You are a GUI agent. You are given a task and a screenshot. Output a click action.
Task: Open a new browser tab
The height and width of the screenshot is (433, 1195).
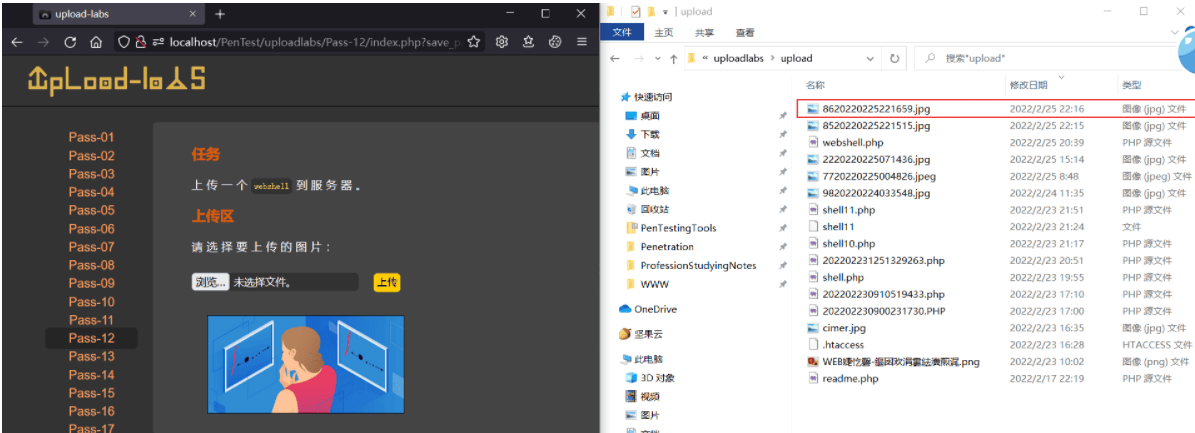coord(220,14)
